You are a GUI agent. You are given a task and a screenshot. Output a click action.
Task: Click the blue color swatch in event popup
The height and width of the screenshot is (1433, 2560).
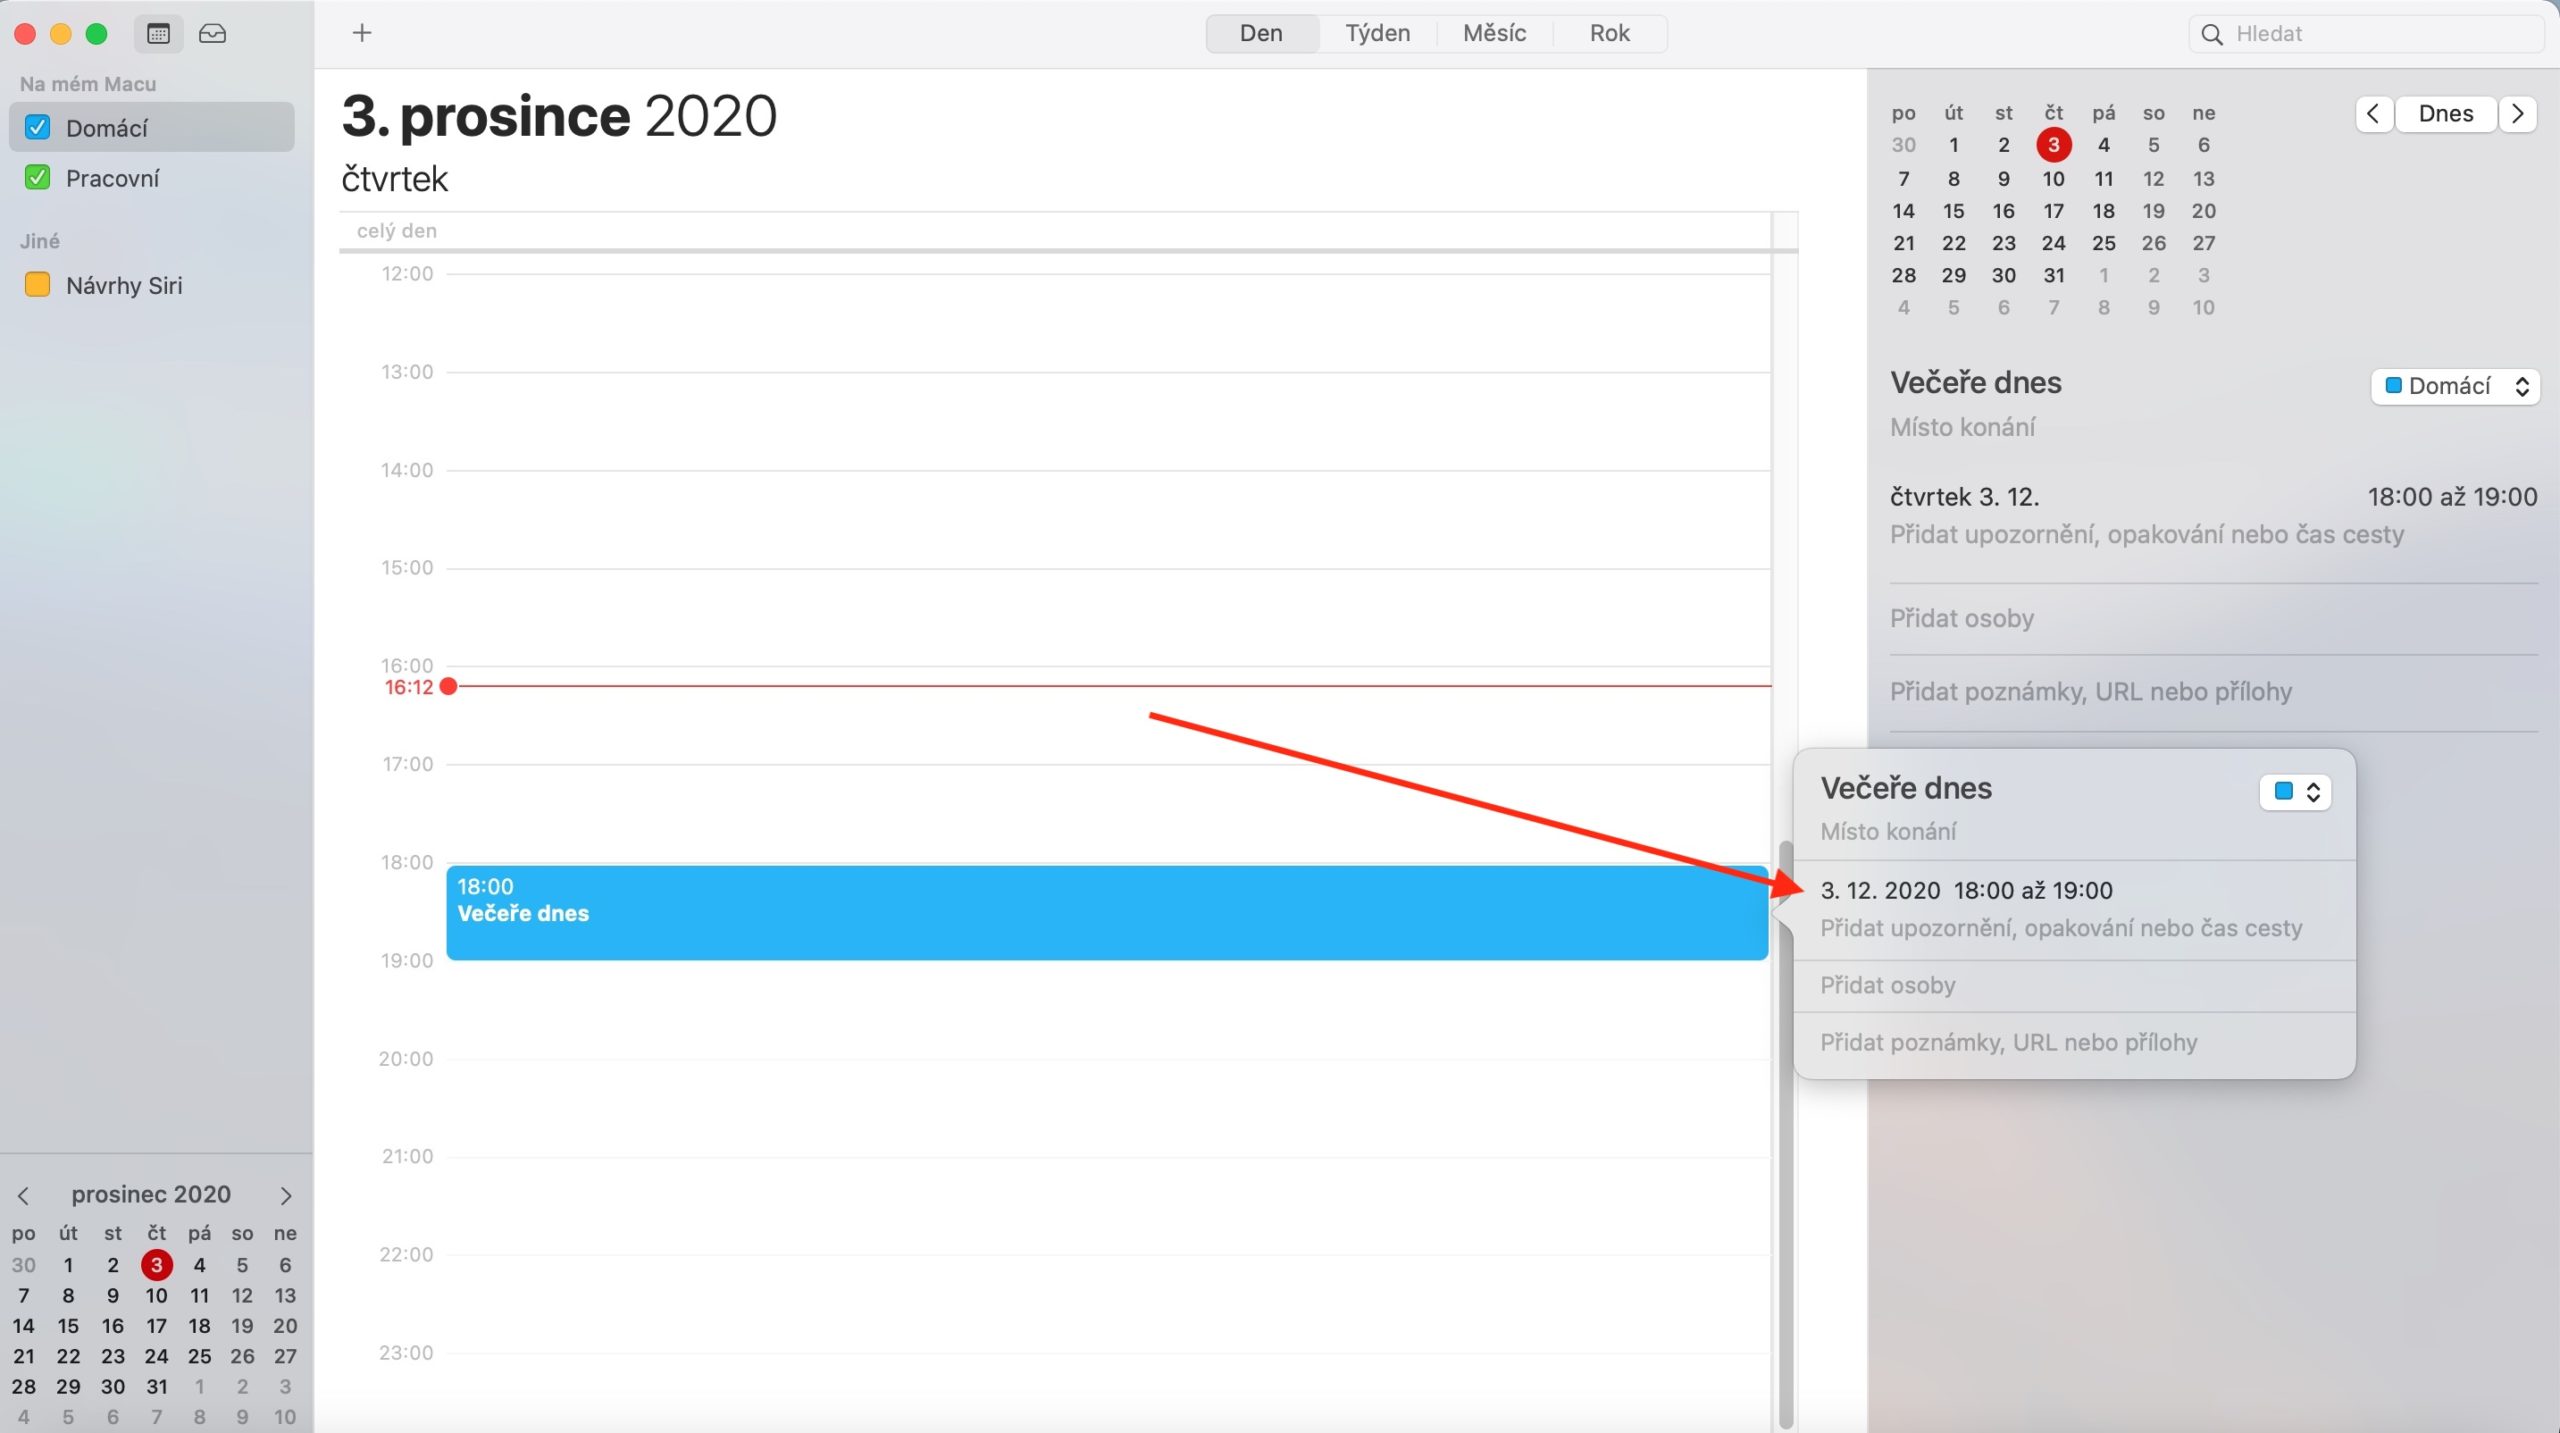coord(2283,791)
